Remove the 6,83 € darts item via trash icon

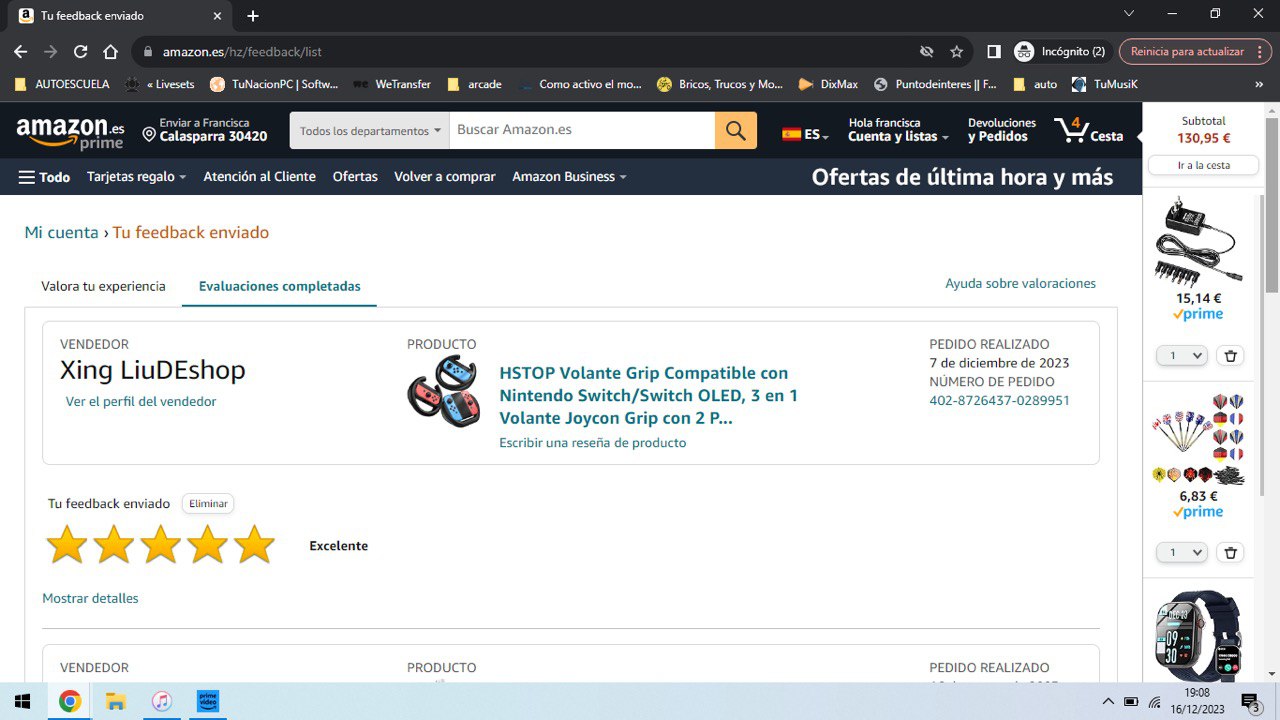(1231, 553)
